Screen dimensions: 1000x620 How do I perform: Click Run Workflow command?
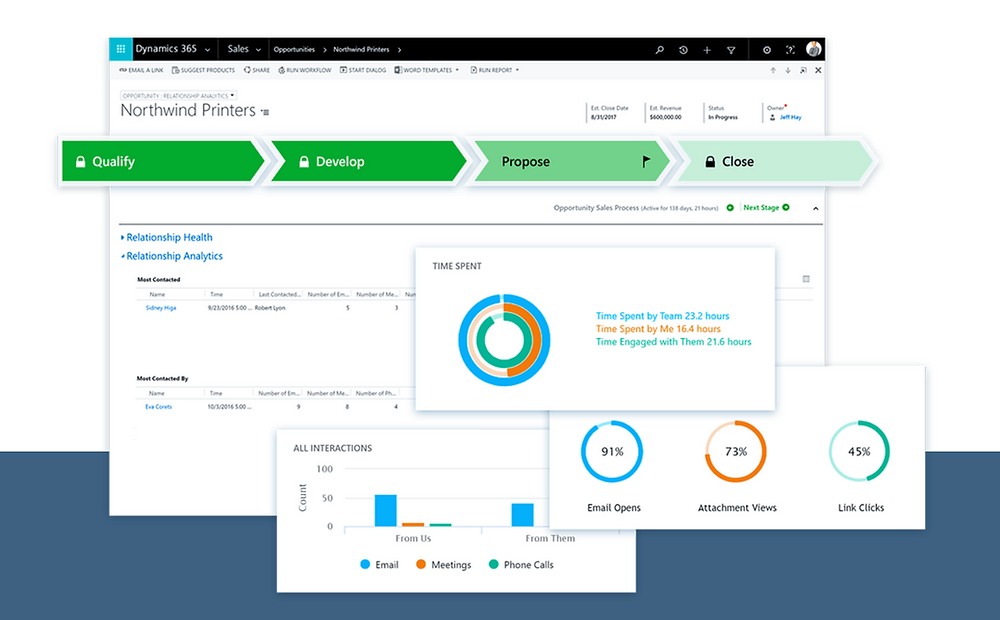304,70
